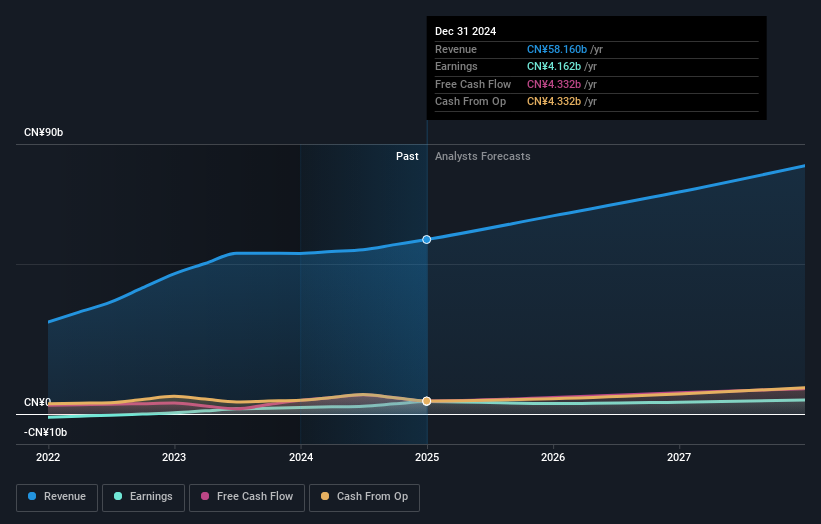The width and height of the screenshot is (821, 524).
Task: Click the CN¥4.162b earnings value
Action: [553, 66]
